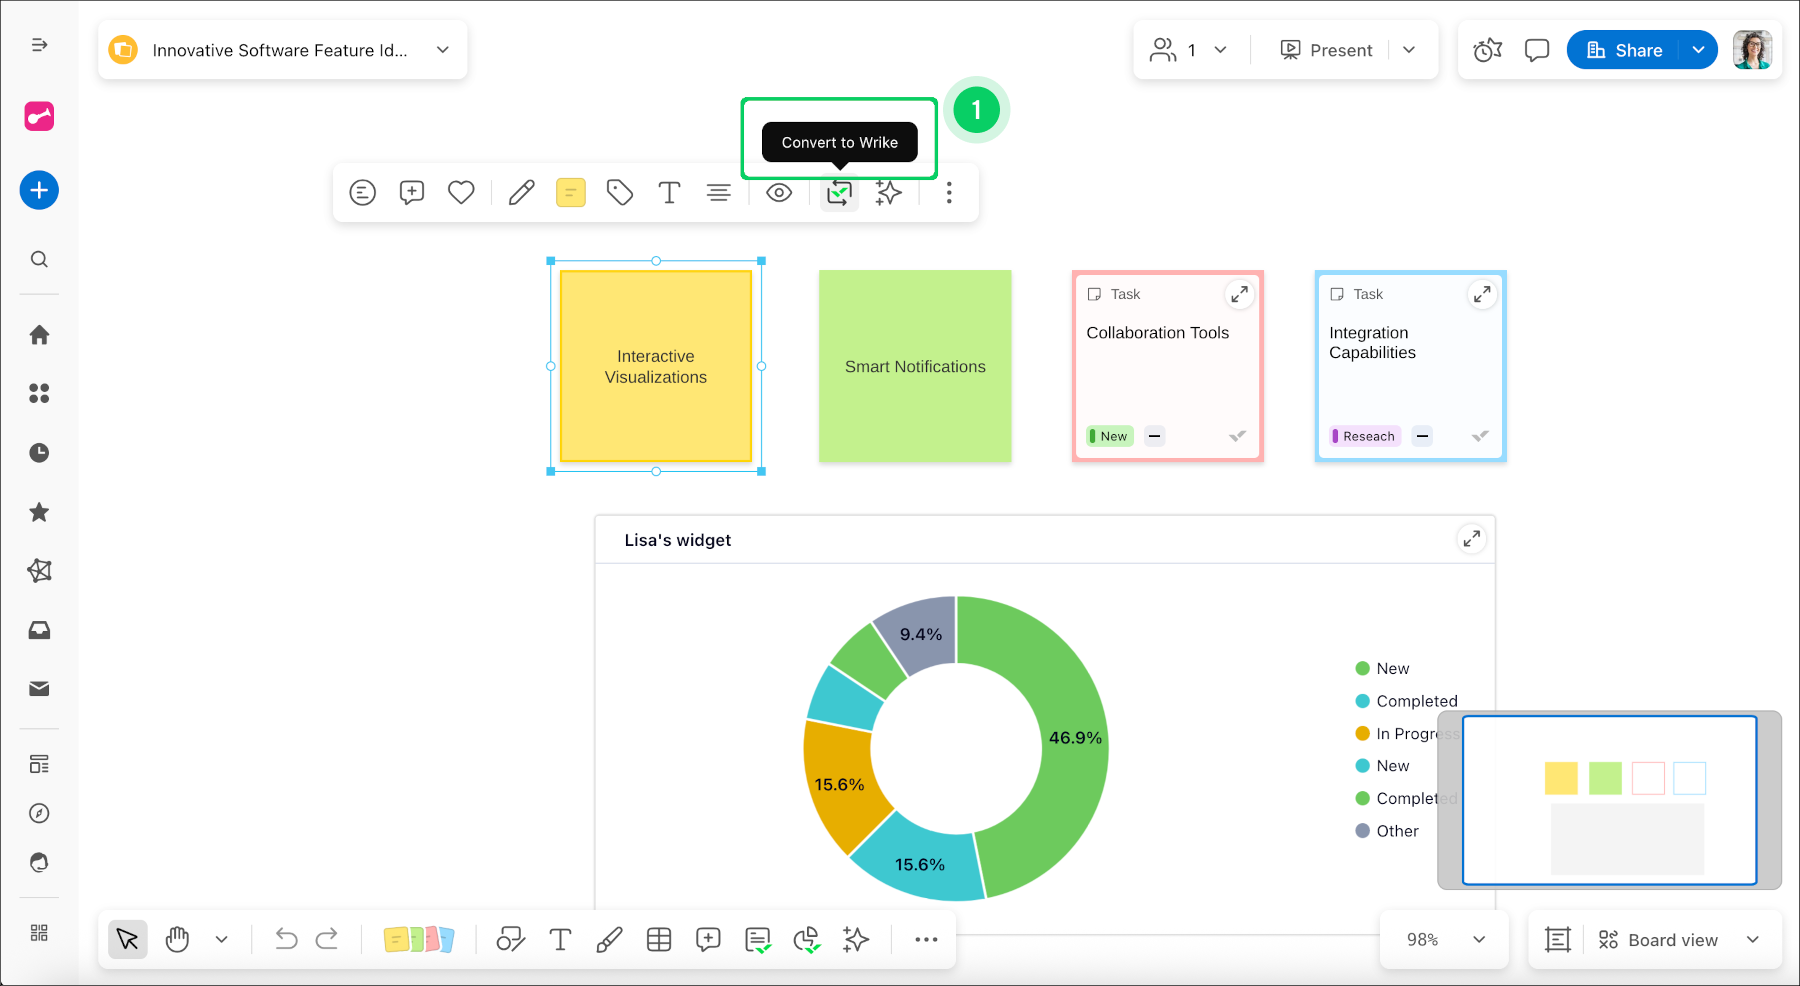Click the tag icon in floating toolbar

(x=620, y=193)
